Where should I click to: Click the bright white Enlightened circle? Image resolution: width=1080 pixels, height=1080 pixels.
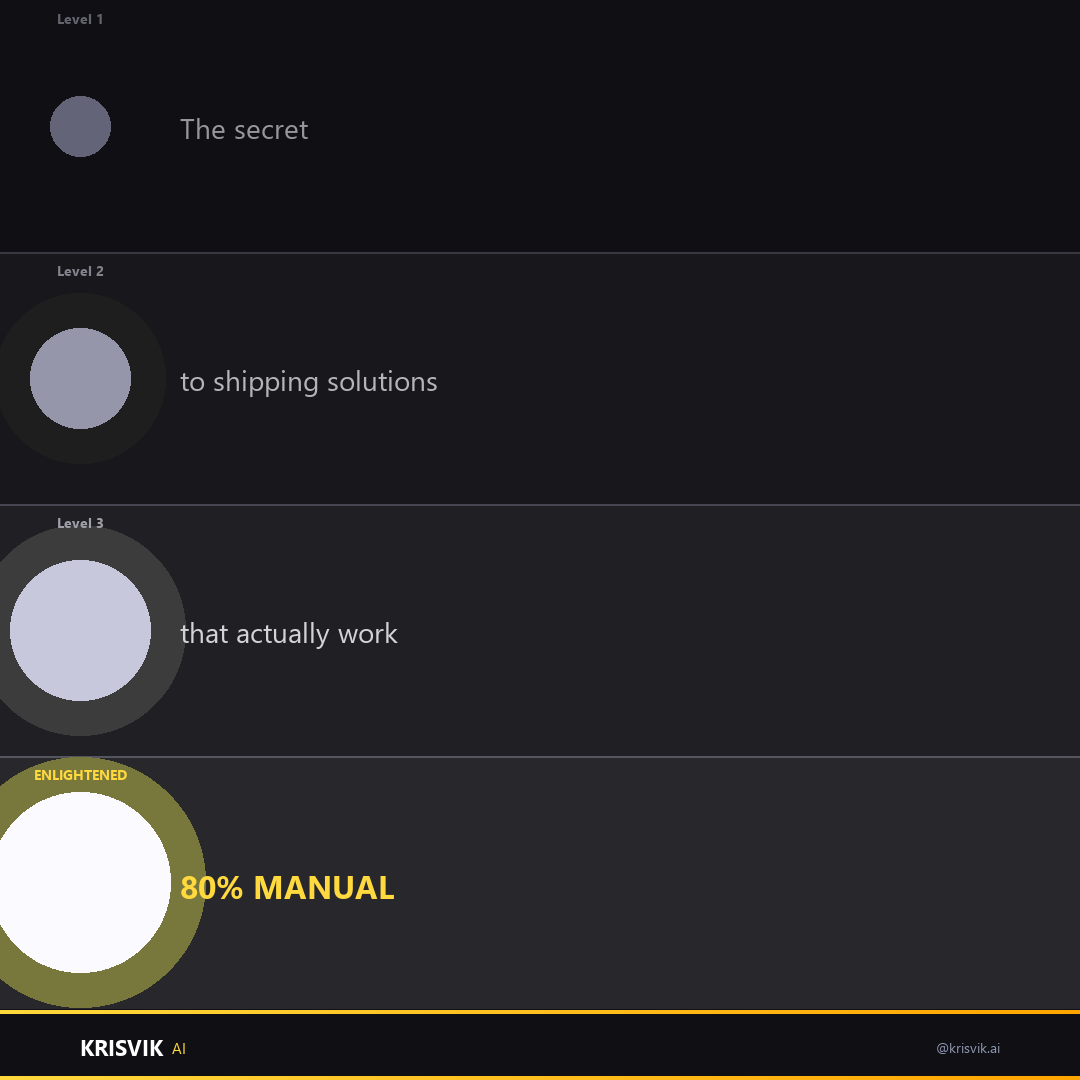tap(81, 882)
